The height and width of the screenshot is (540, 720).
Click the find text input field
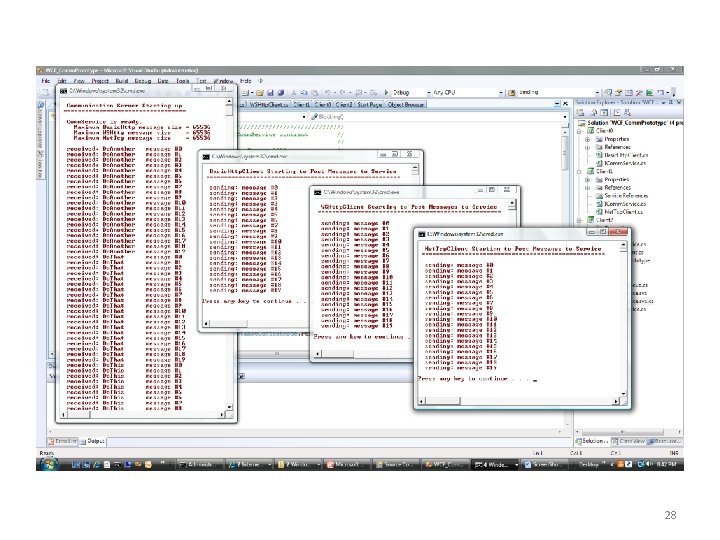coord(556,93)
